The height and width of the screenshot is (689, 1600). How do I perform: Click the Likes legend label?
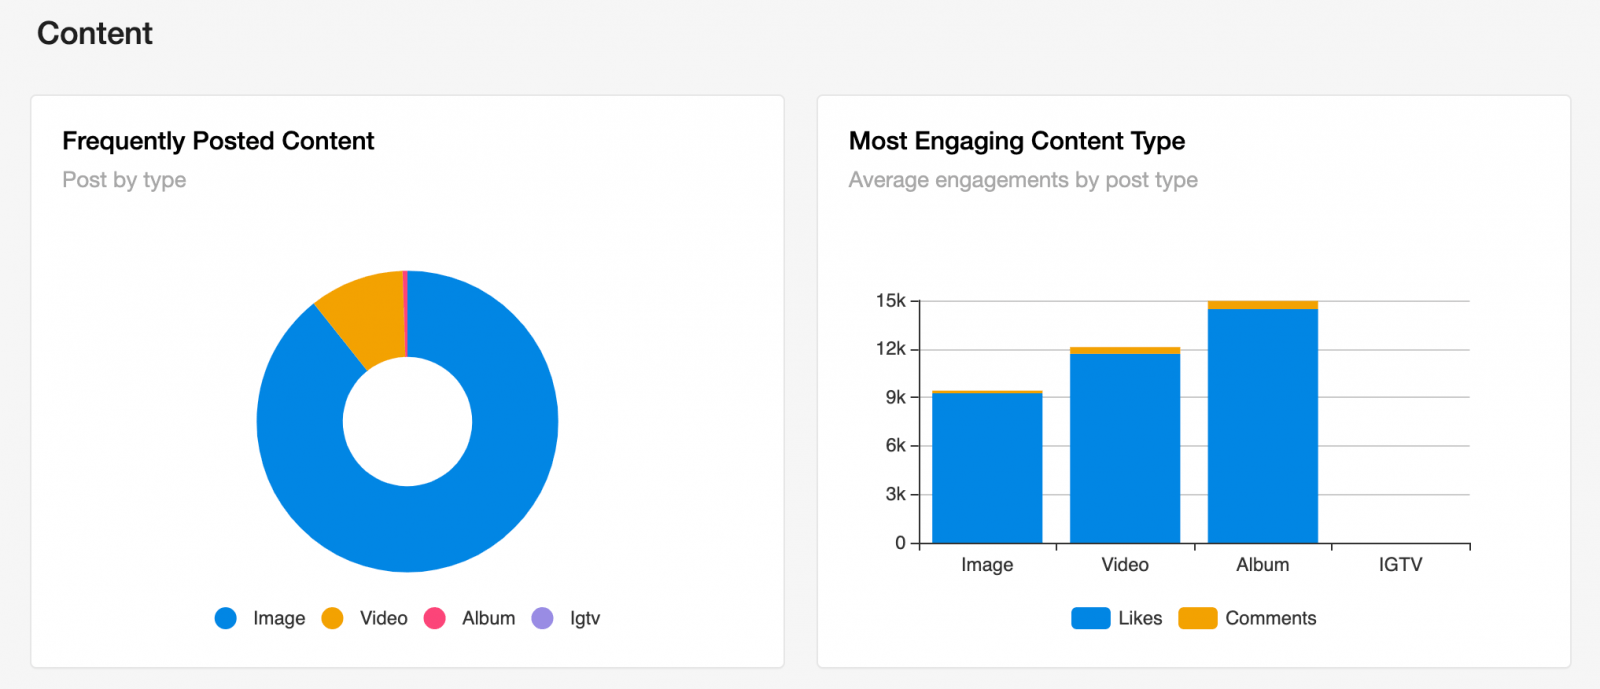click(x=1140, y=618)
